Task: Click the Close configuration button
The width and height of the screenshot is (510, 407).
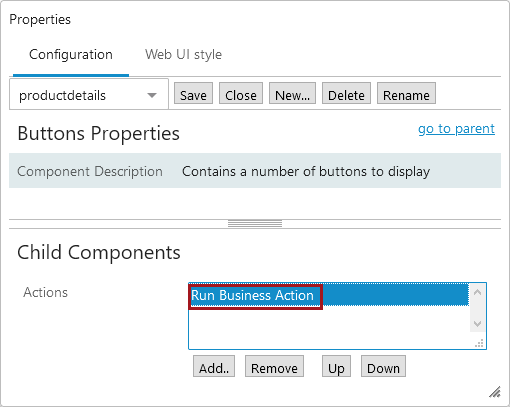Action: click(x=241, y=93)
